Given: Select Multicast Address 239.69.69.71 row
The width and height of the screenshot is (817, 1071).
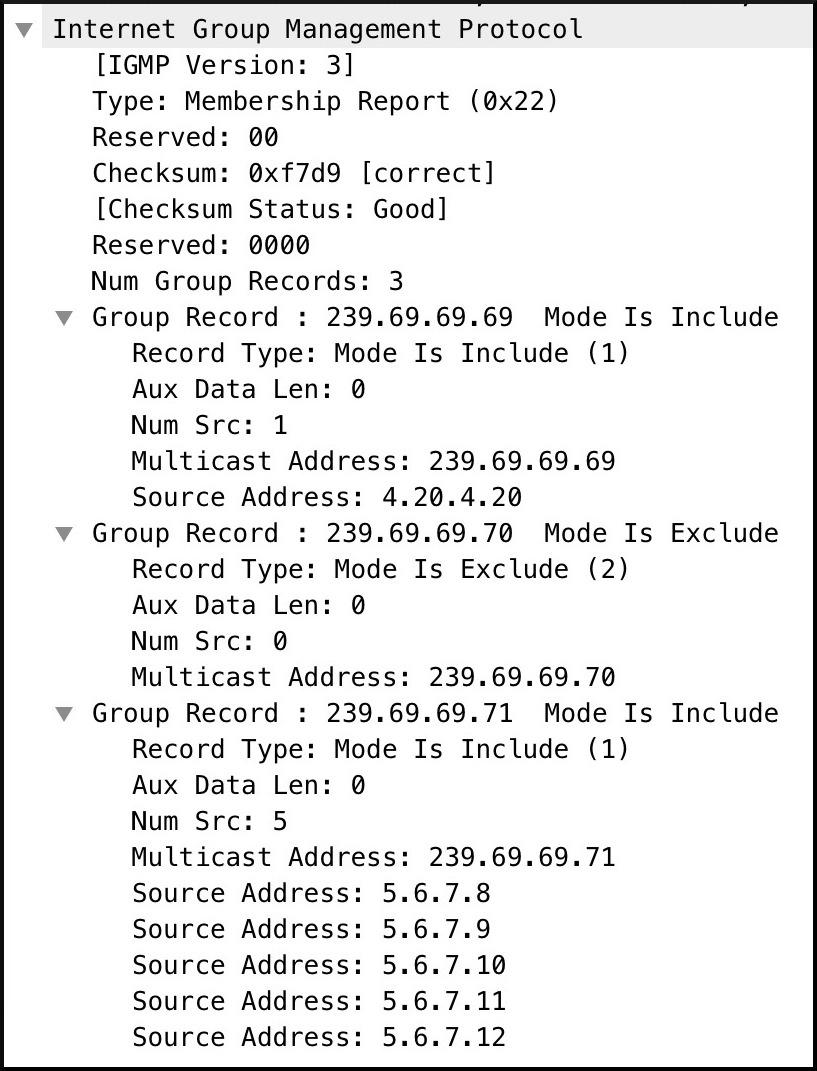Looking at the screenshot, I should [374, 858].
